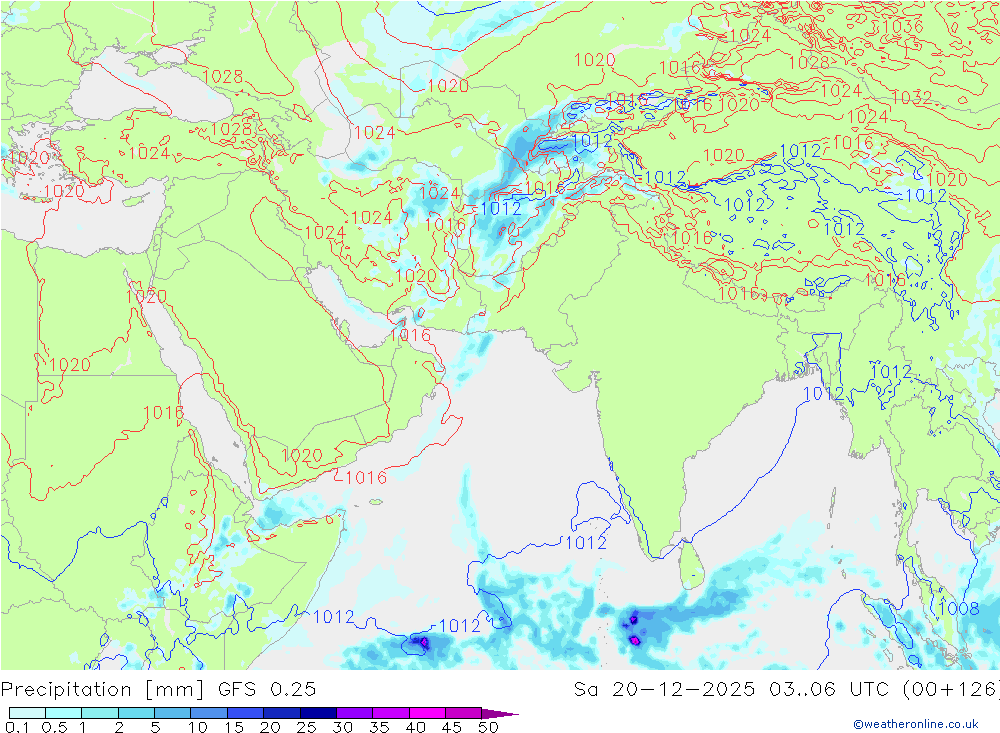The height and width of the screenshot is (733, 1000).
Task: Choose the 10–15 mm legend swatch
Action: click(x=209, y=713)
